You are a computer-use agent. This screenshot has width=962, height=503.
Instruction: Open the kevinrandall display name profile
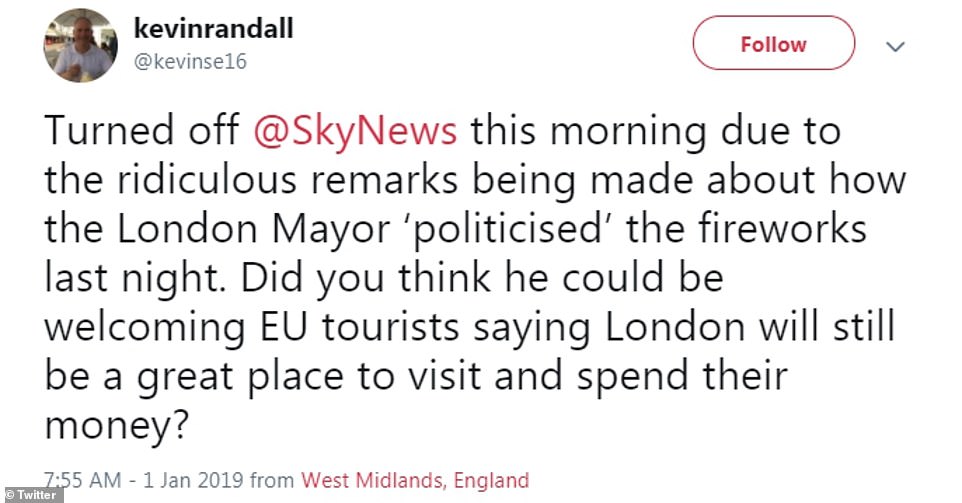pyautogui.click(x=213, y=29)
